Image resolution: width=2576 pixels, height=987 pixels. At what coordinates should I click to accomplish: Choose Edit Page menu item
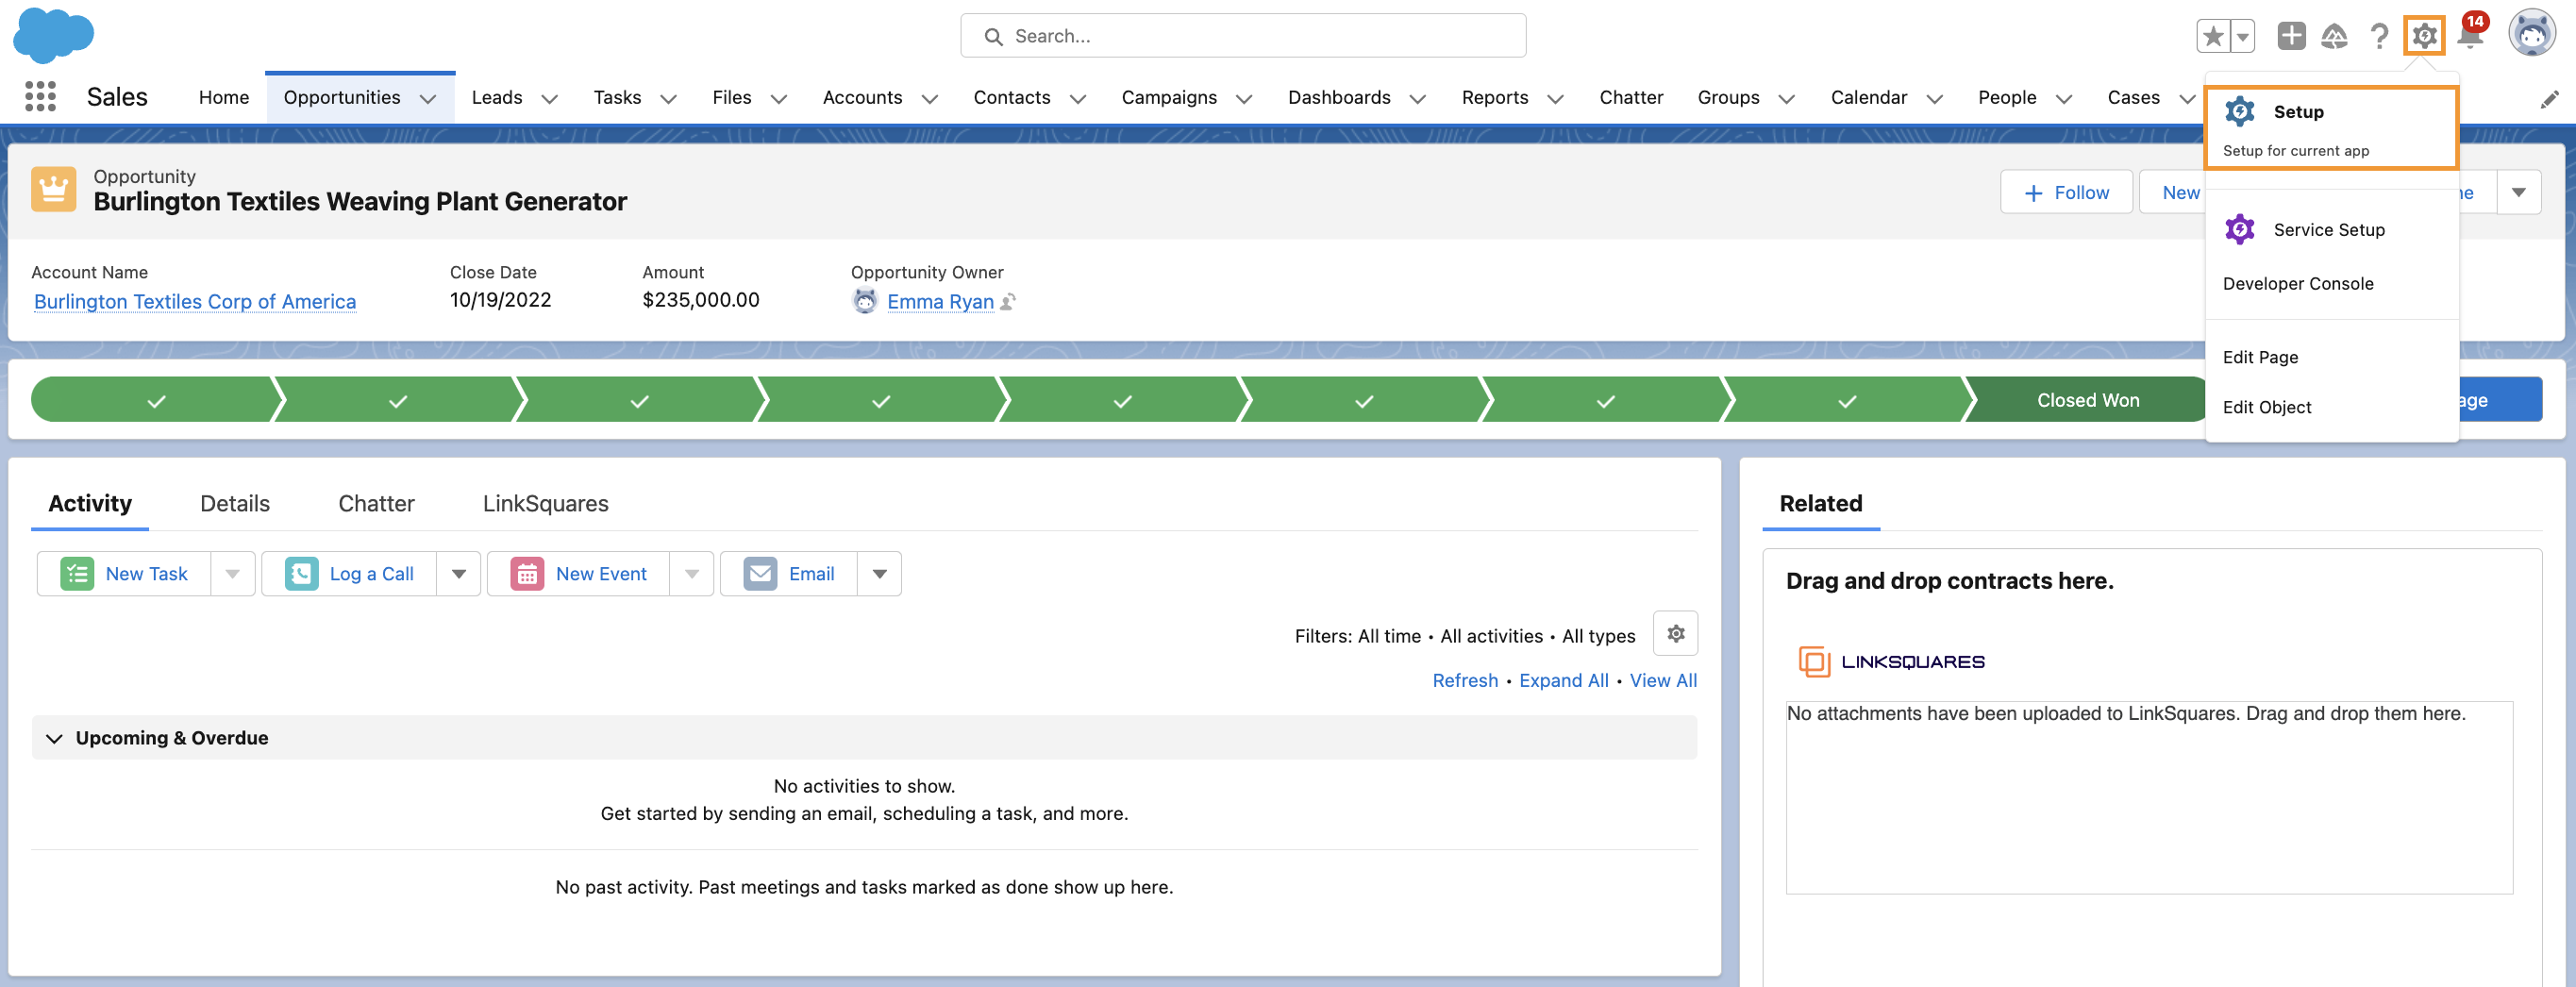2331,357
